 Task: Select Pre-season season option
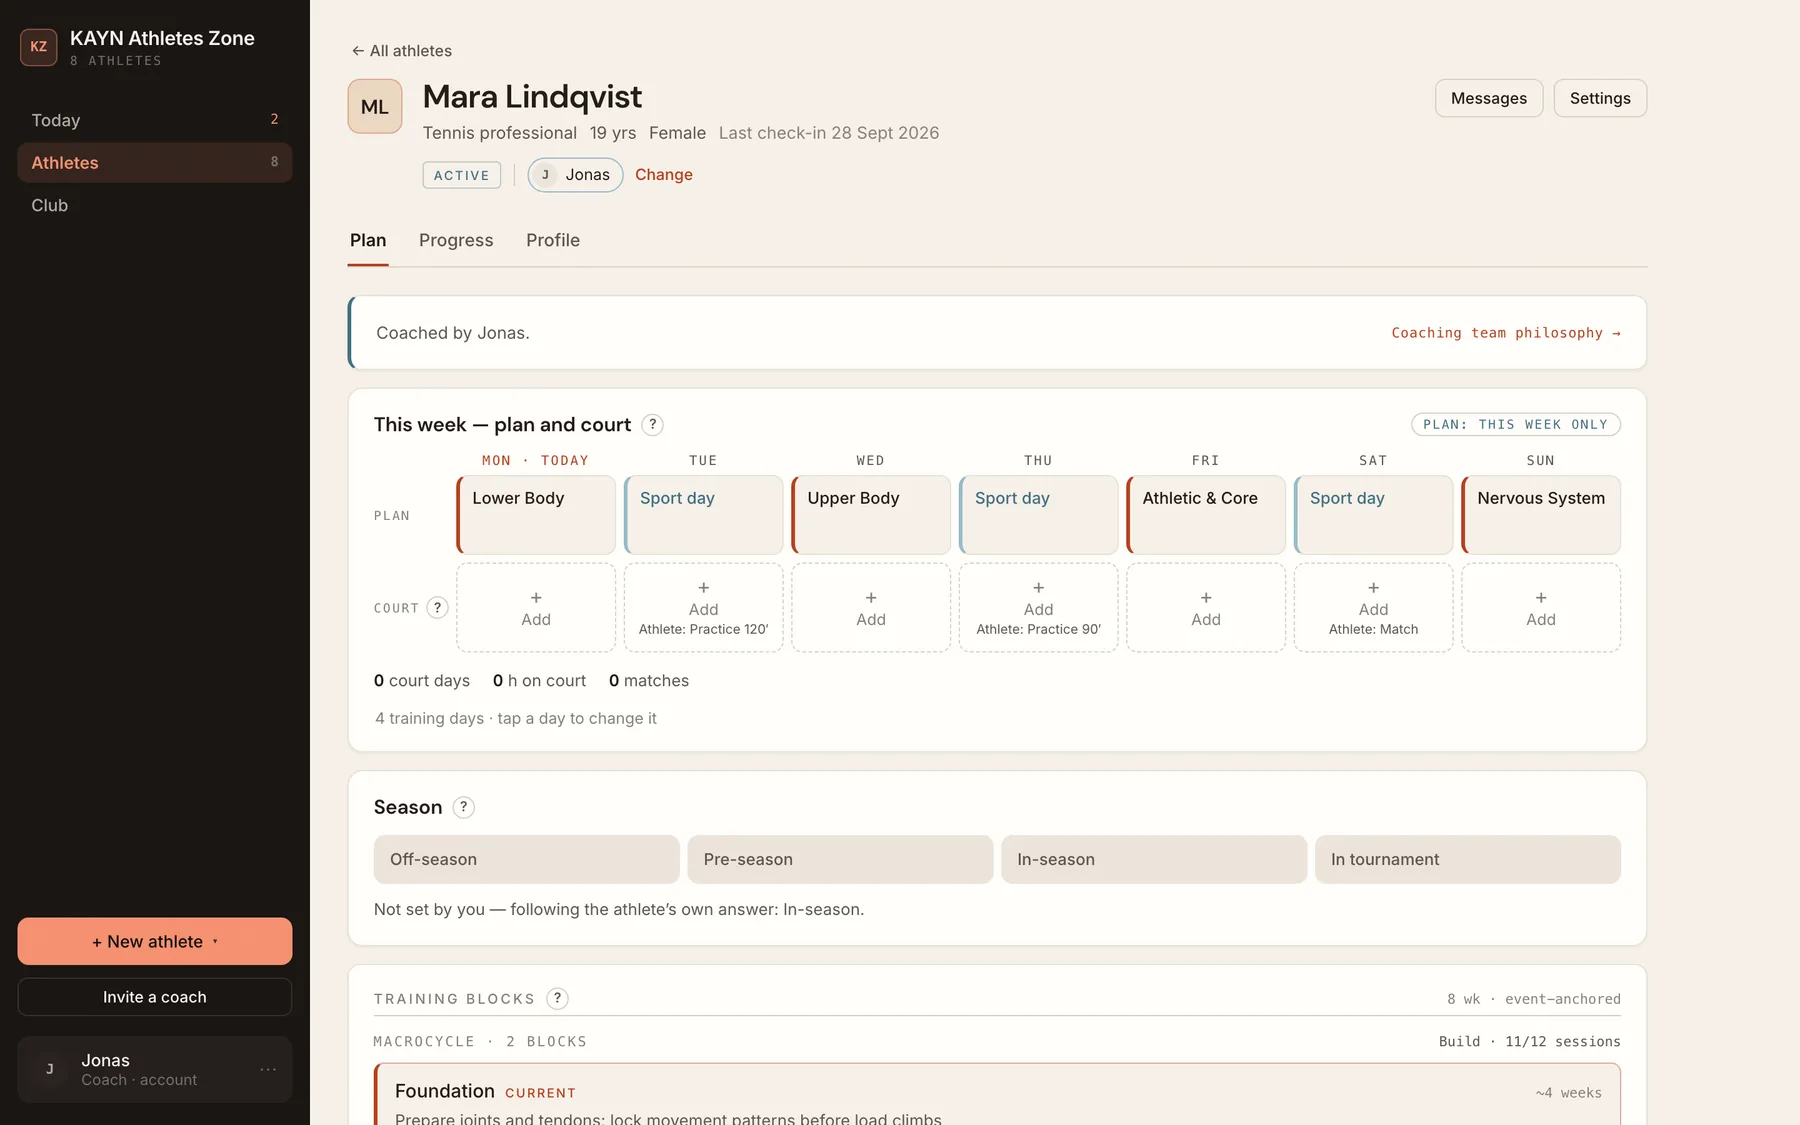click(840, 859)
